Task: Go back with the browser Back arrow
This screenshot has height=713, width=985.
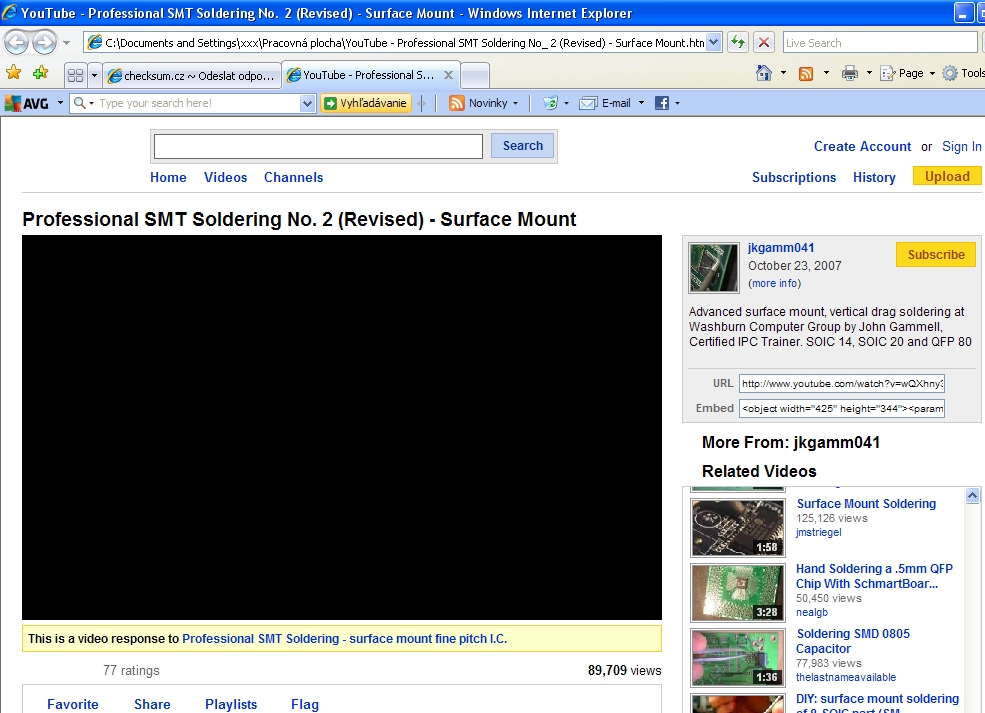Action: [x=16, y=43]
